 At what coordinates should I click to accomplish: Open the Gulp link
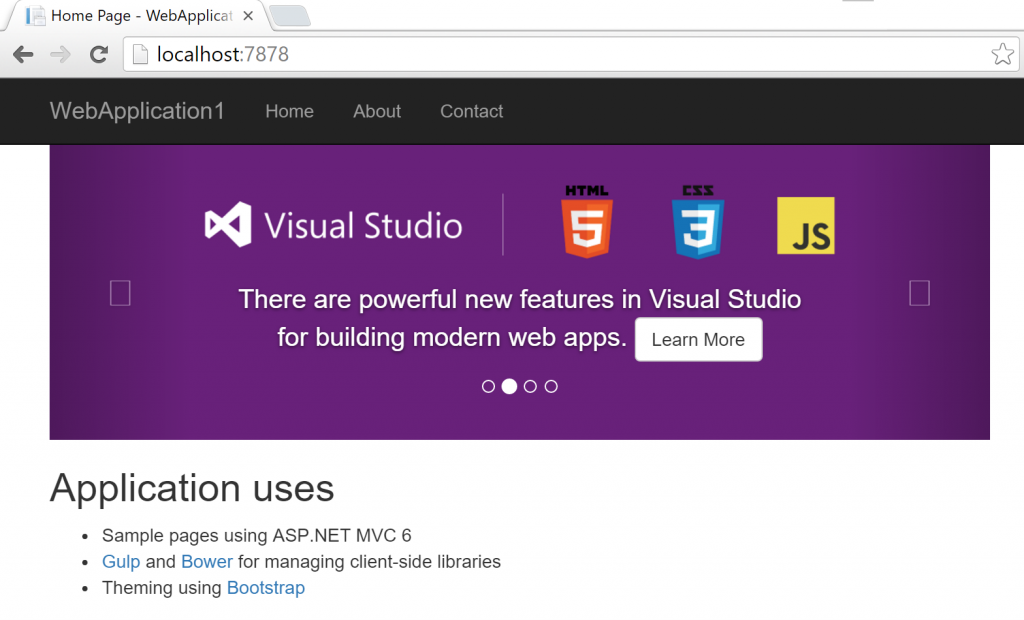coord(121,562)
